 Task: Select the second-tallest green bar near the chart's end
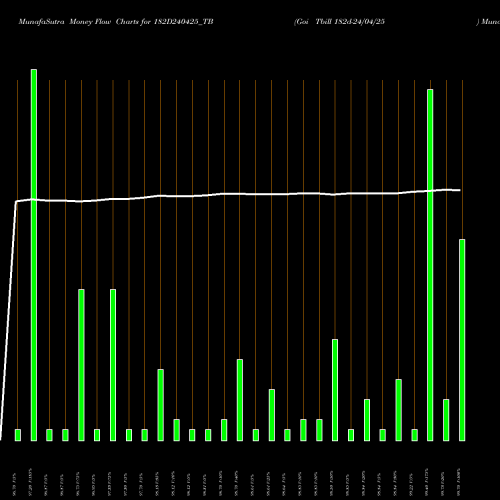pos(430,265)
